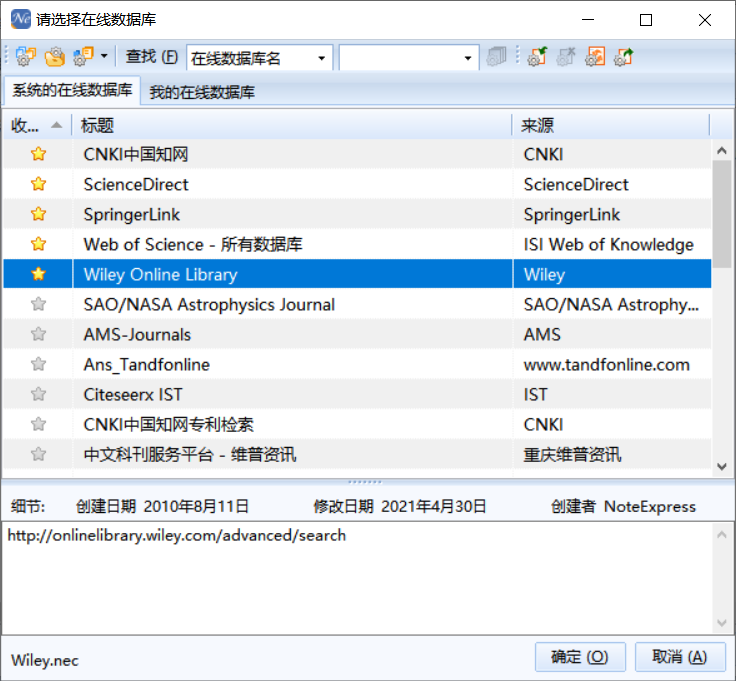This screenshot has height=681, width=736.
Task: Select Ans_Tandfonline row
Action: click(357, 364)
